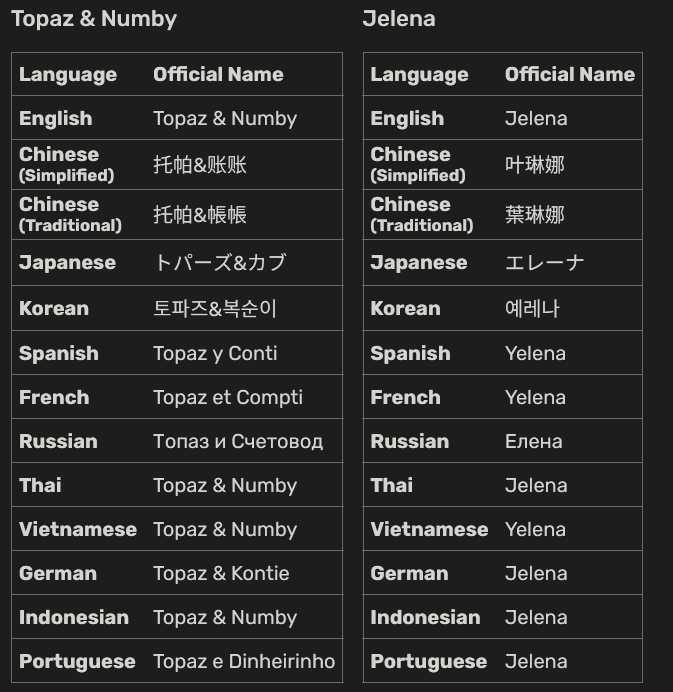This screenshot has height=692, width=673.
Task: Click Official Name header in Jelena table
Action: coord(570,75)
